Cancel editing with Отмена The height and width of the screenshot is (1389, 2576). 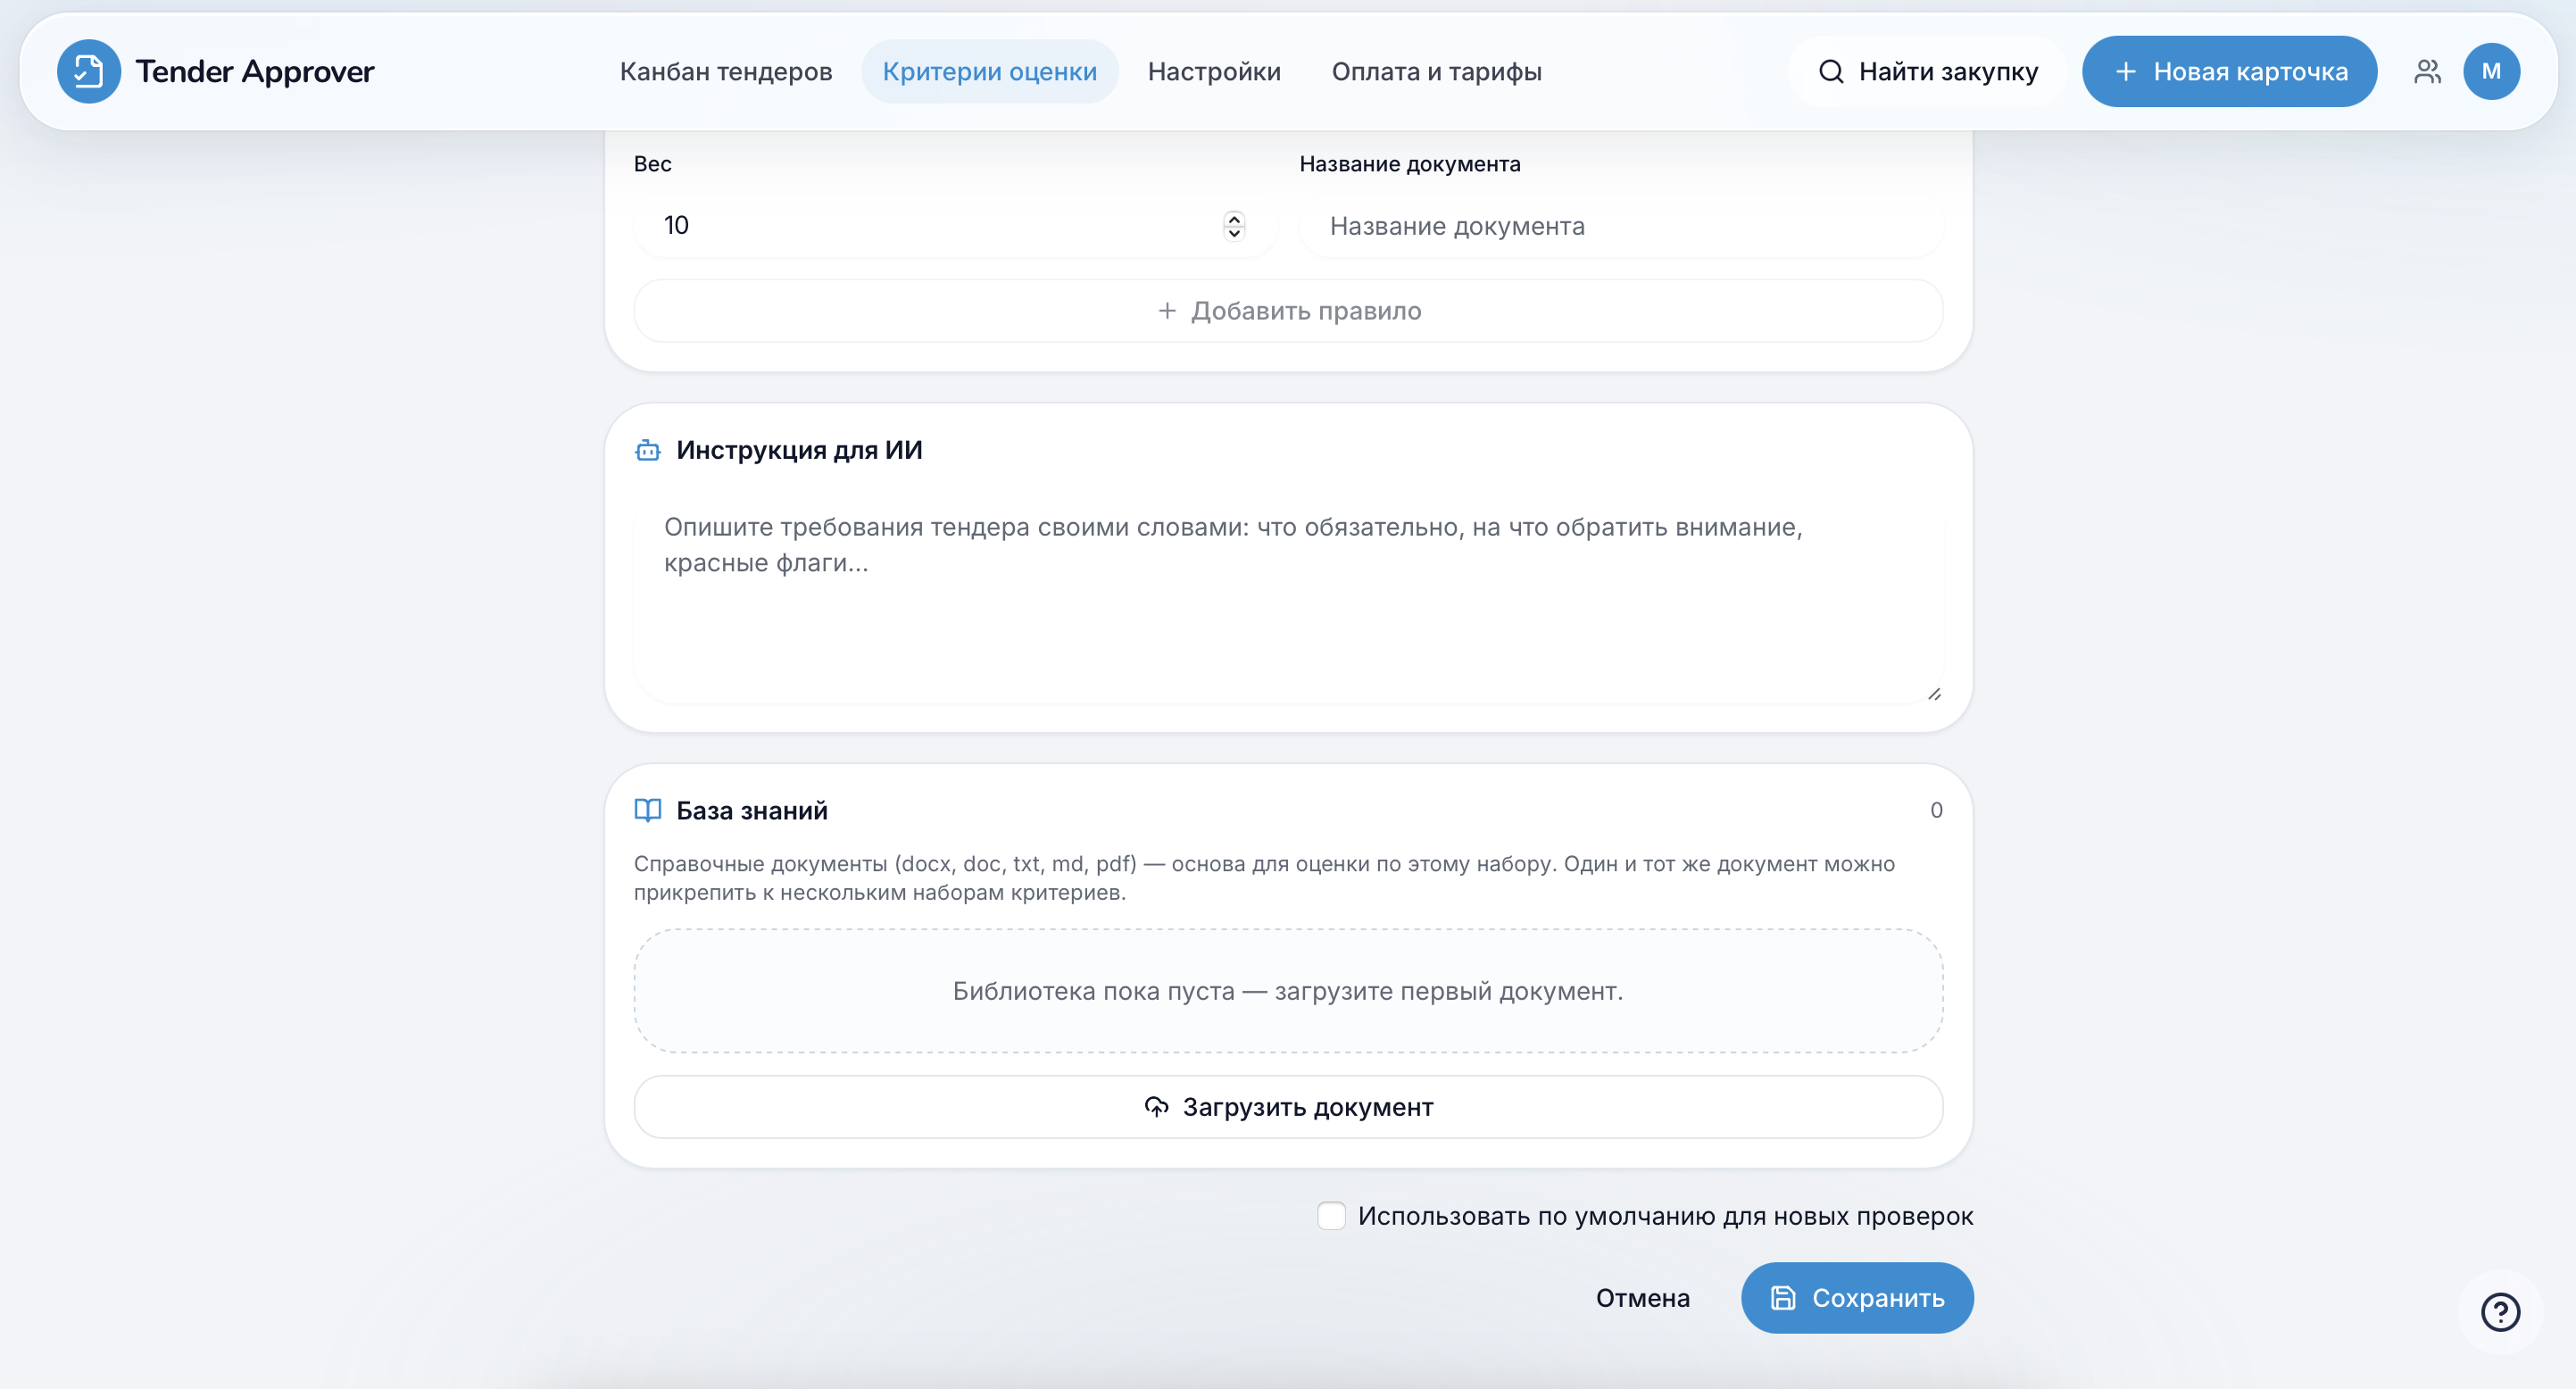pos(1642,1297)
